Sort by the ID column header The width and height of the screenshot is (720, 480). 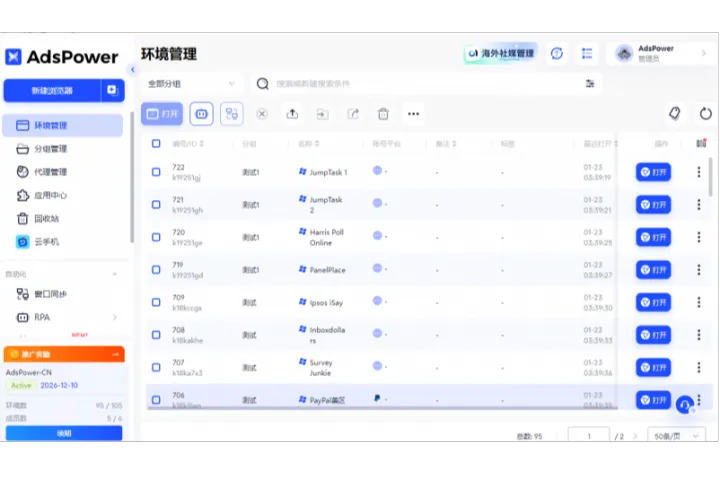[x=188, y=144]
